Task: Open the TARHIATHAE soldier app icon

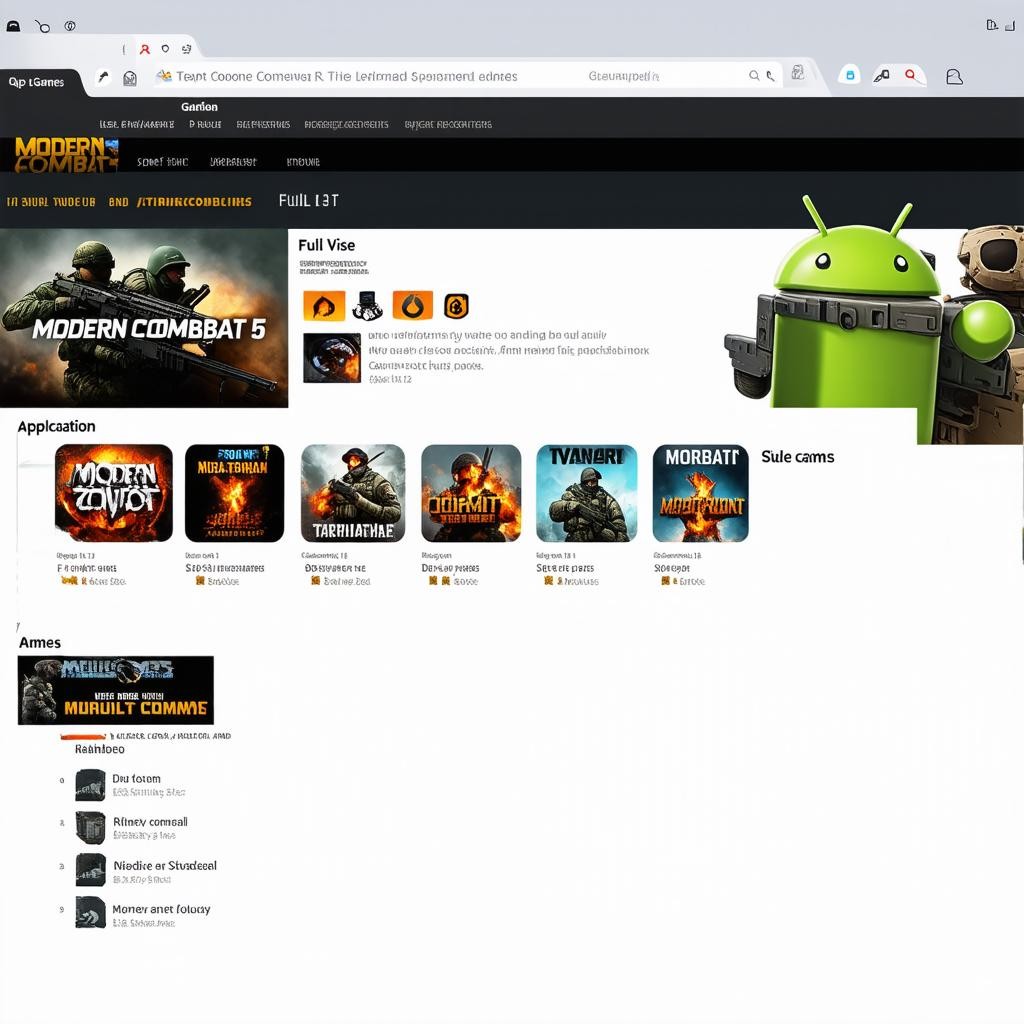Action: click(x=352, y=494)
